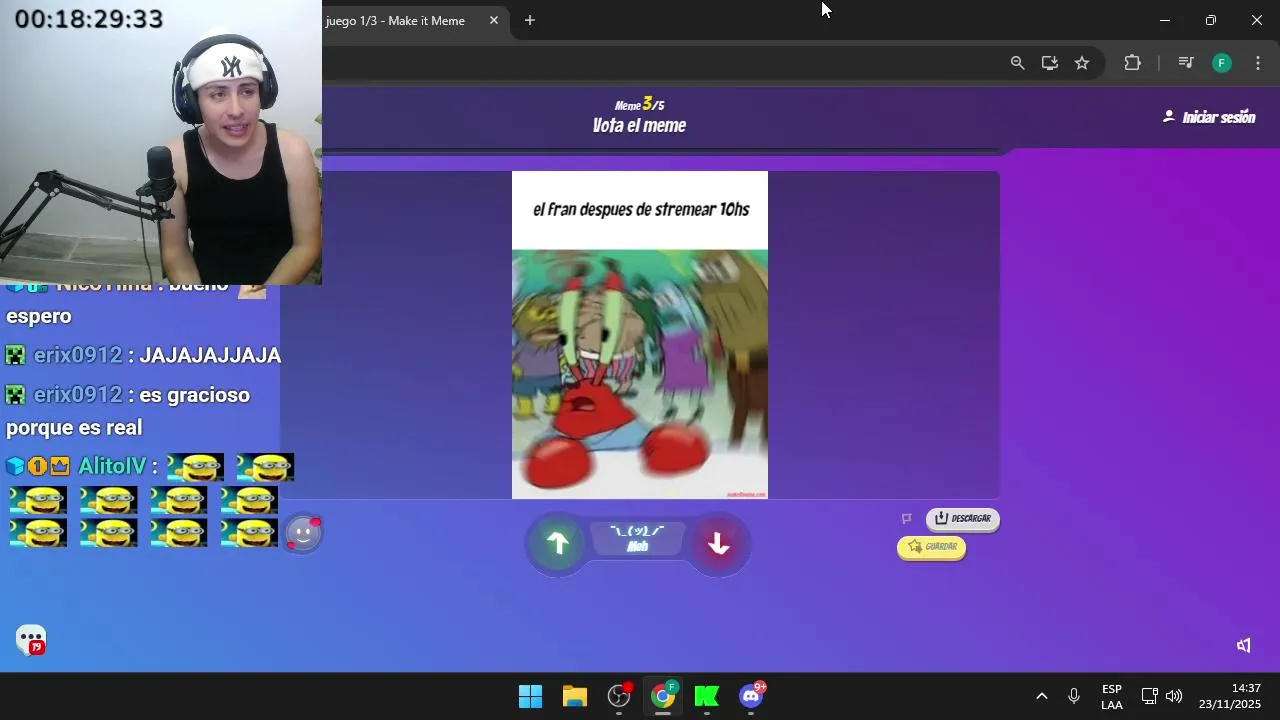Open clock and date 14:37 panel
Screen dimensions: 1280x720
[x=1230, y=696]
